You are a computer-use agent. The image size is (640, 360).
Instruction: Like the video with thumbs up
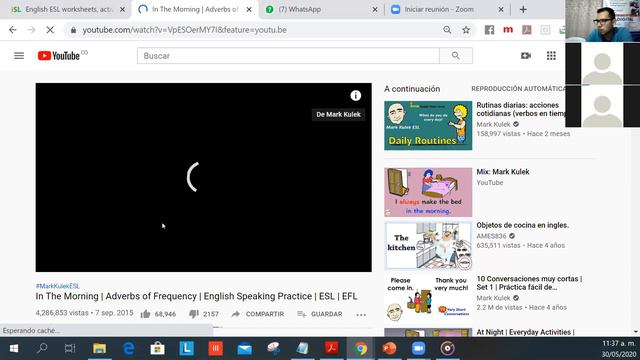pyautogui.click(x=158, y=314)
